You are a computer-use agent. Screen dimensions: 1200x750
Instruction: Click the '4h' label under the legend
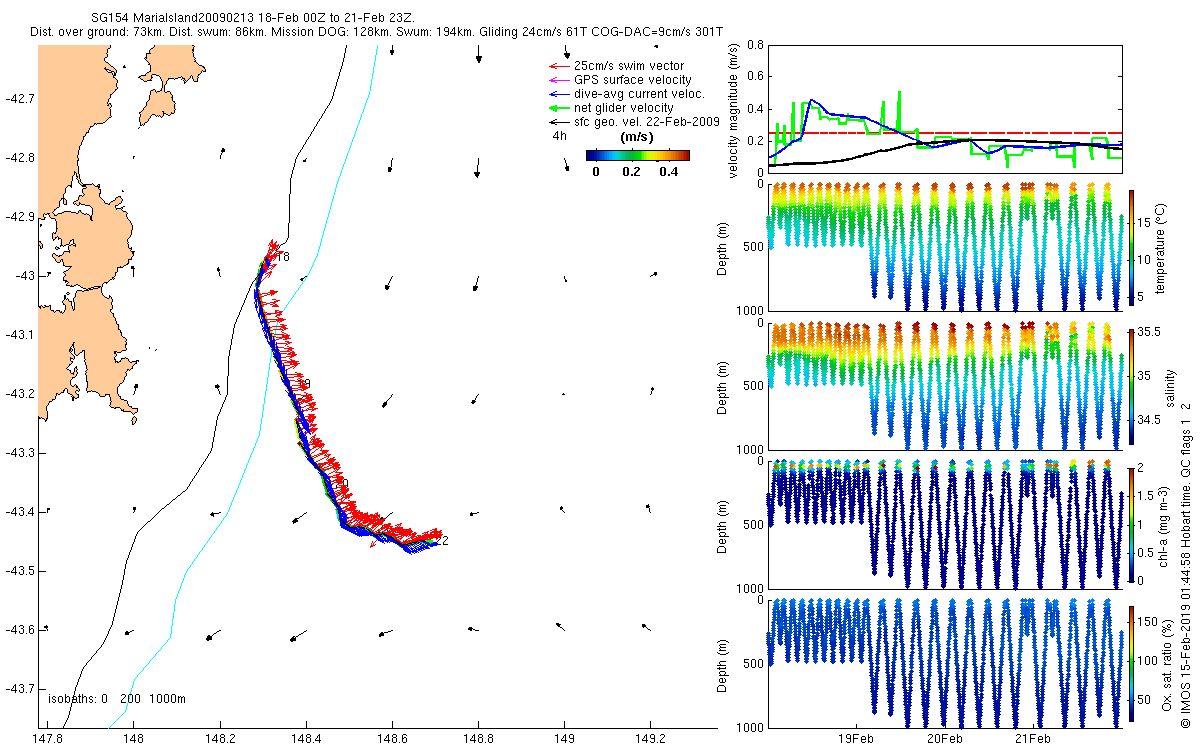(x=559, y=135)
